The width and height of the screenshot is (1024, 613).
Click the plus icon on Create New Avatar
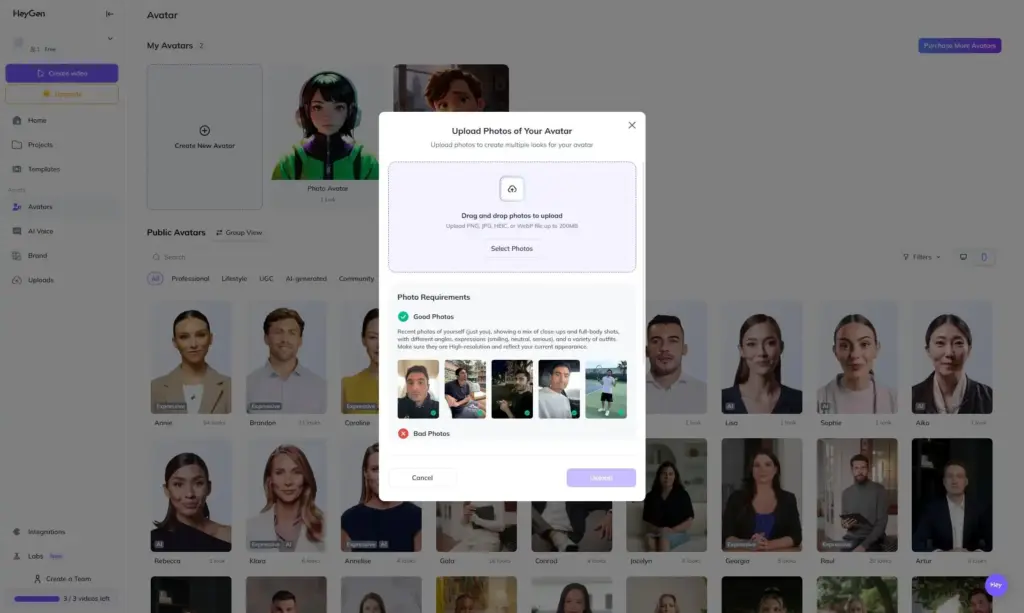(x=204, y=131)
